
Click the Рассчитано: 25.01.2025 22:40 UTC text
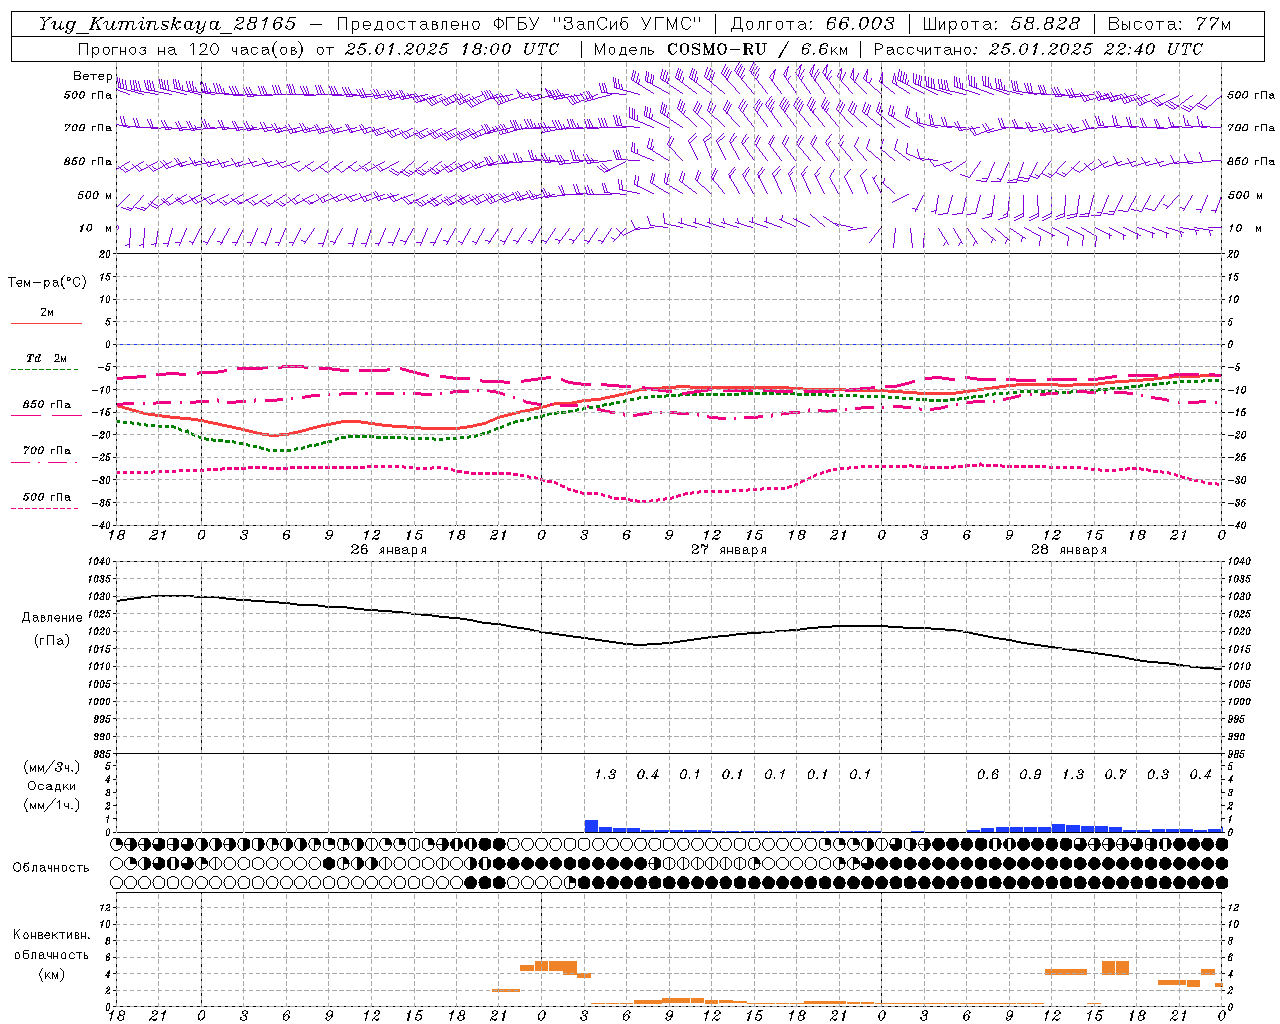(1038, 49)
